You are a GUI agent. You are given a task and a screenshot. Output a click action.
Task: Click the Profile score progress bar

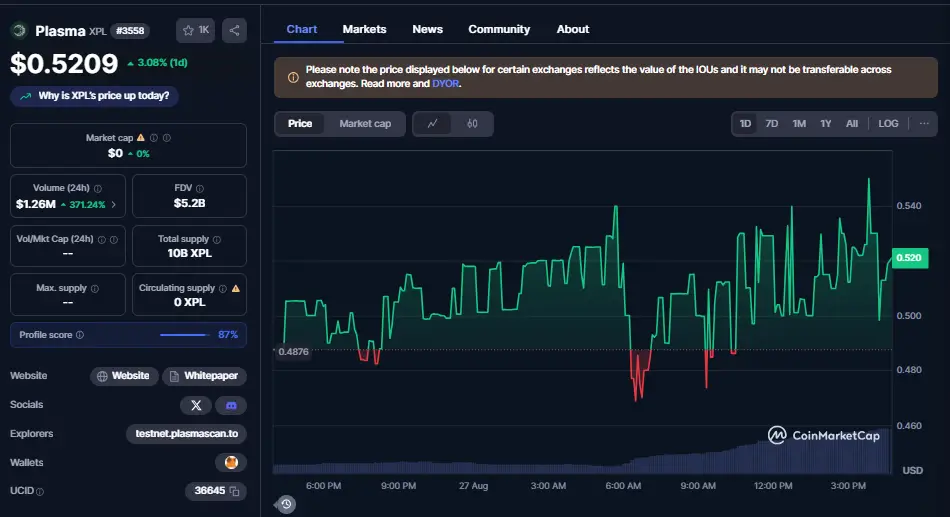tap(183, 335)
